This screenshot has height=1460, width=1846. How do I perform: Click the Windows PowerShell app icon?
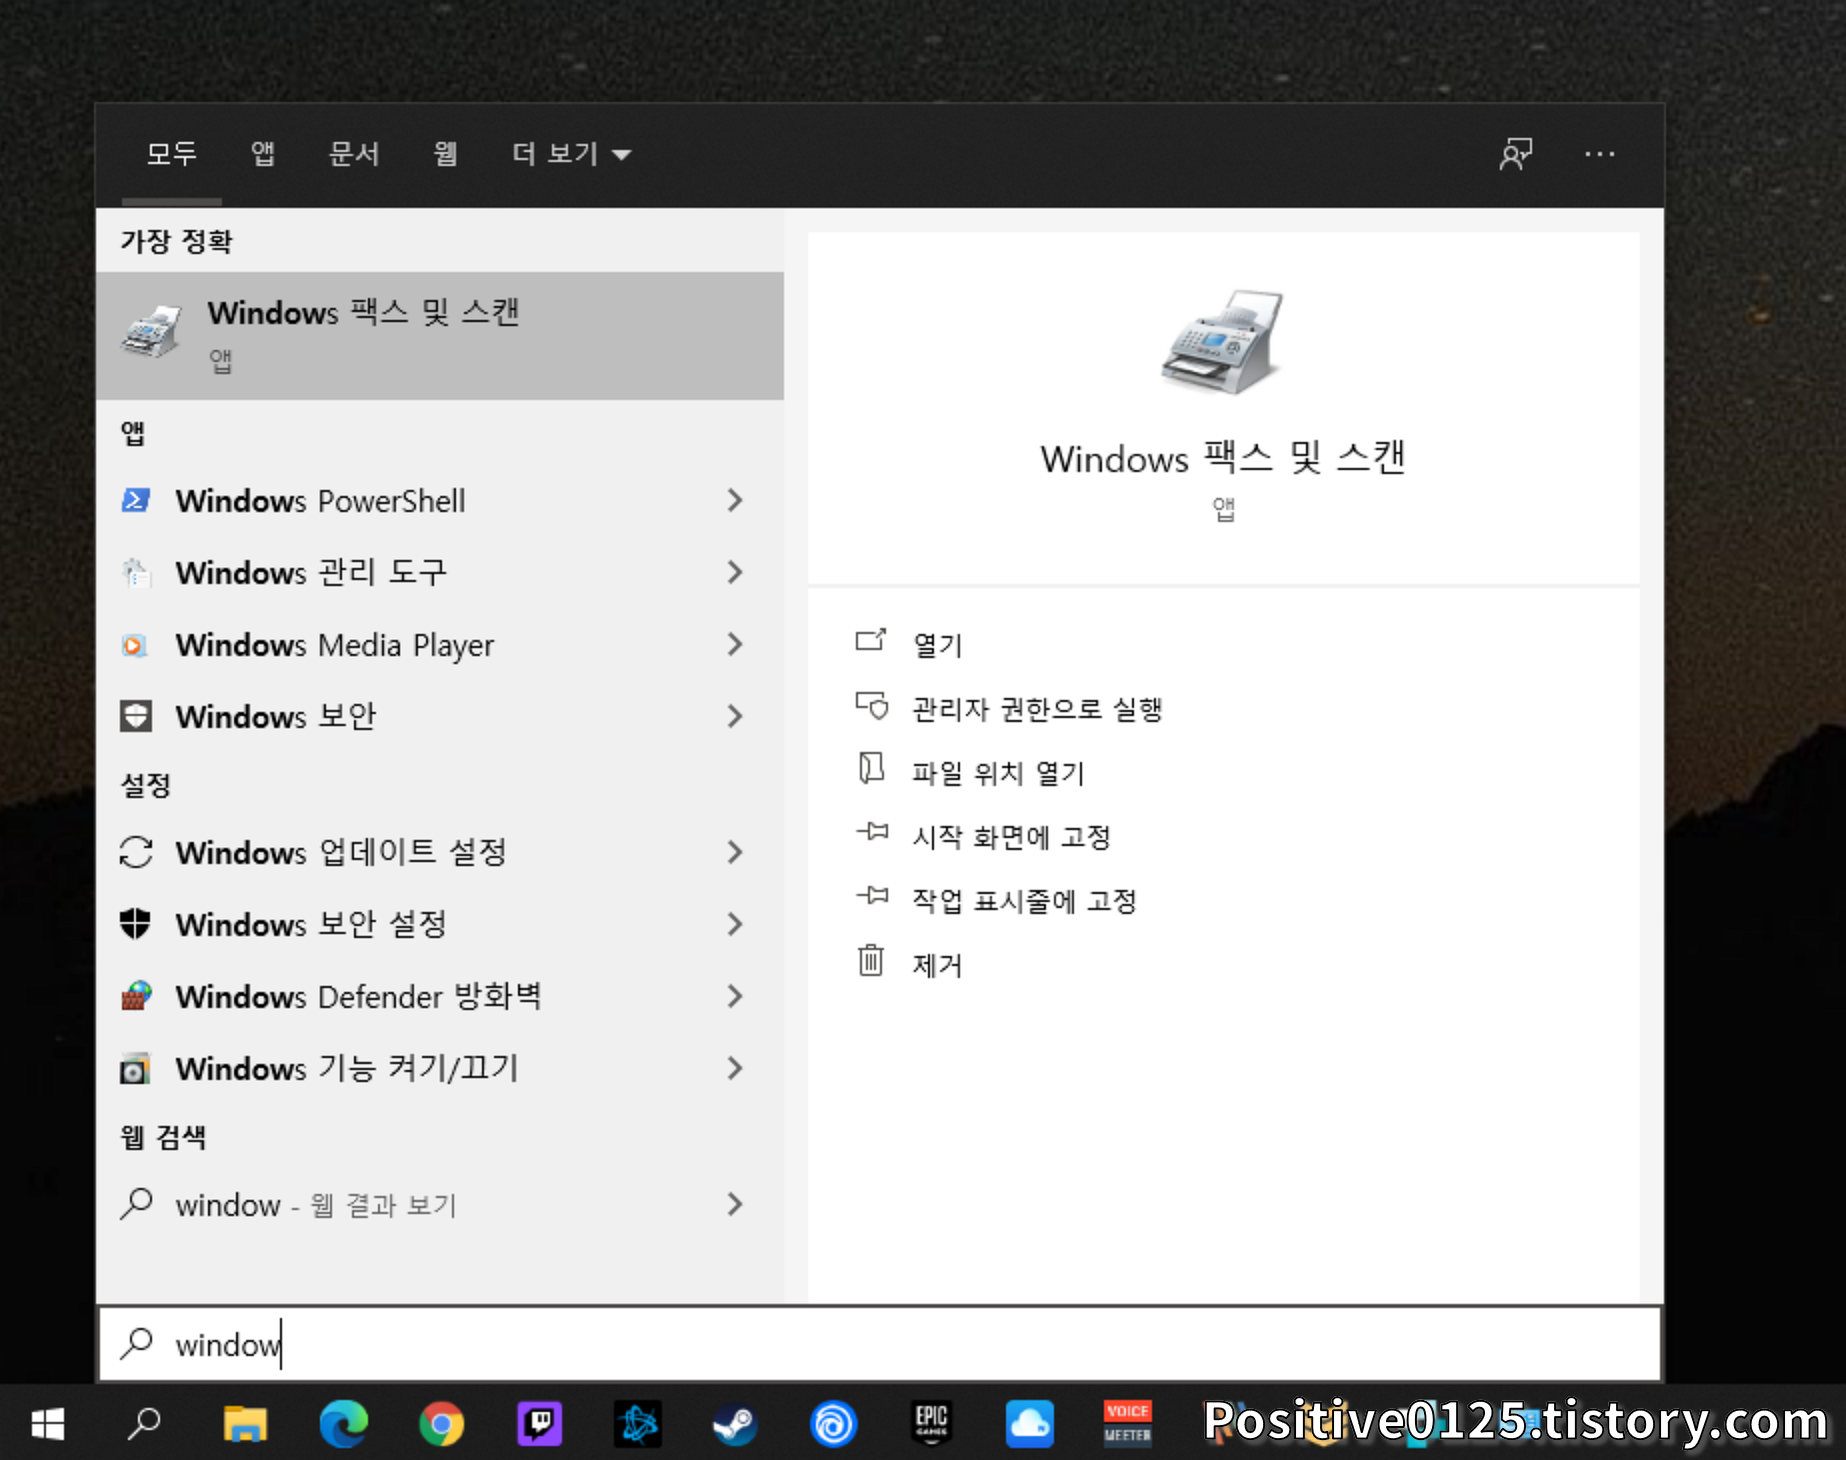[136, 500]
